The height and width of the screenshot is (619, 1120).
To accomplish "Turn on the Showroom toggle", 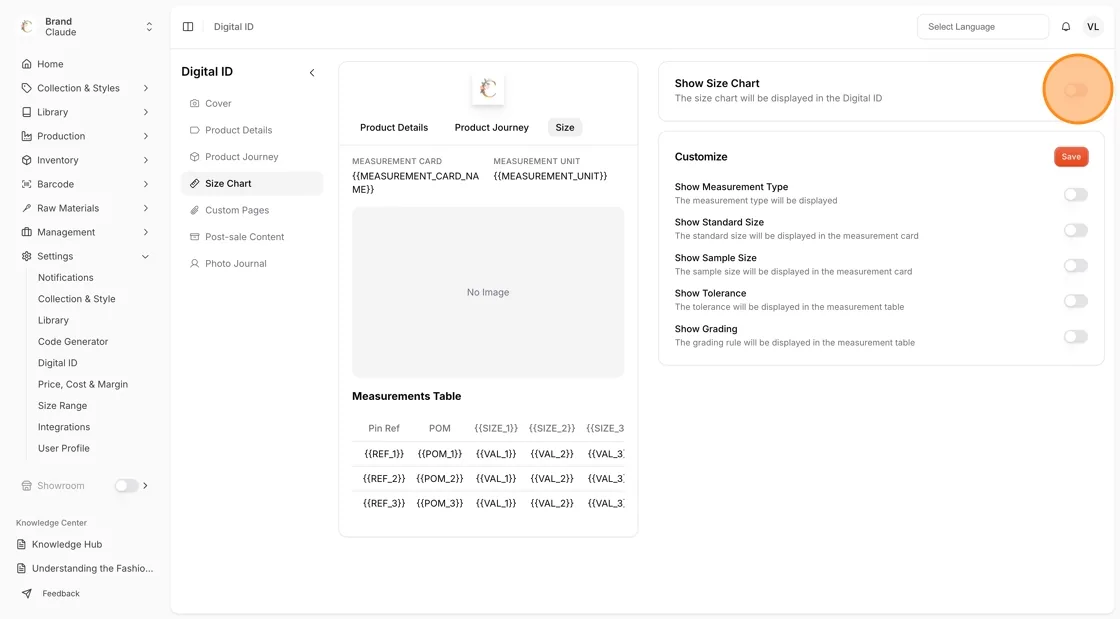I will click(x=126, y=485).
